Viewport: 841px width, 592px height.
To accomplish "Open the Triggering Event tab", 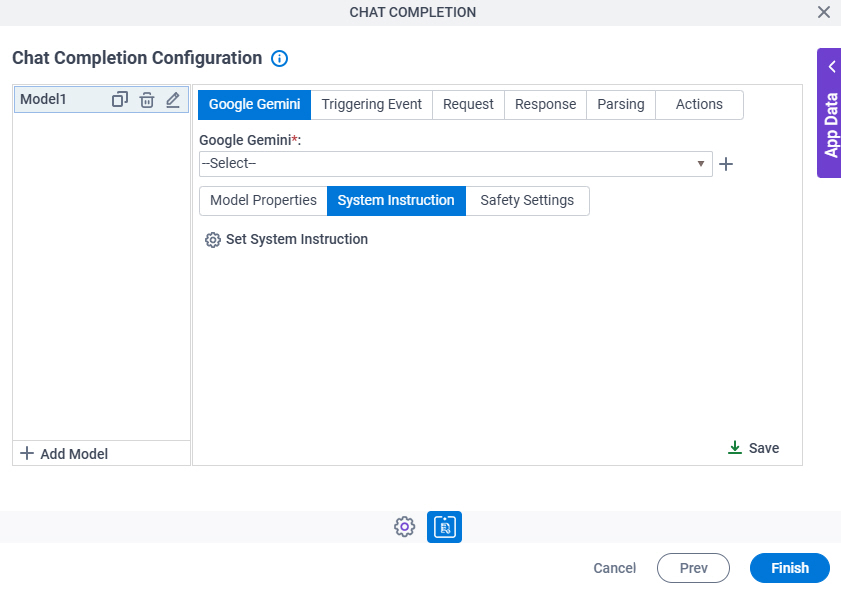I will point(371,105).
